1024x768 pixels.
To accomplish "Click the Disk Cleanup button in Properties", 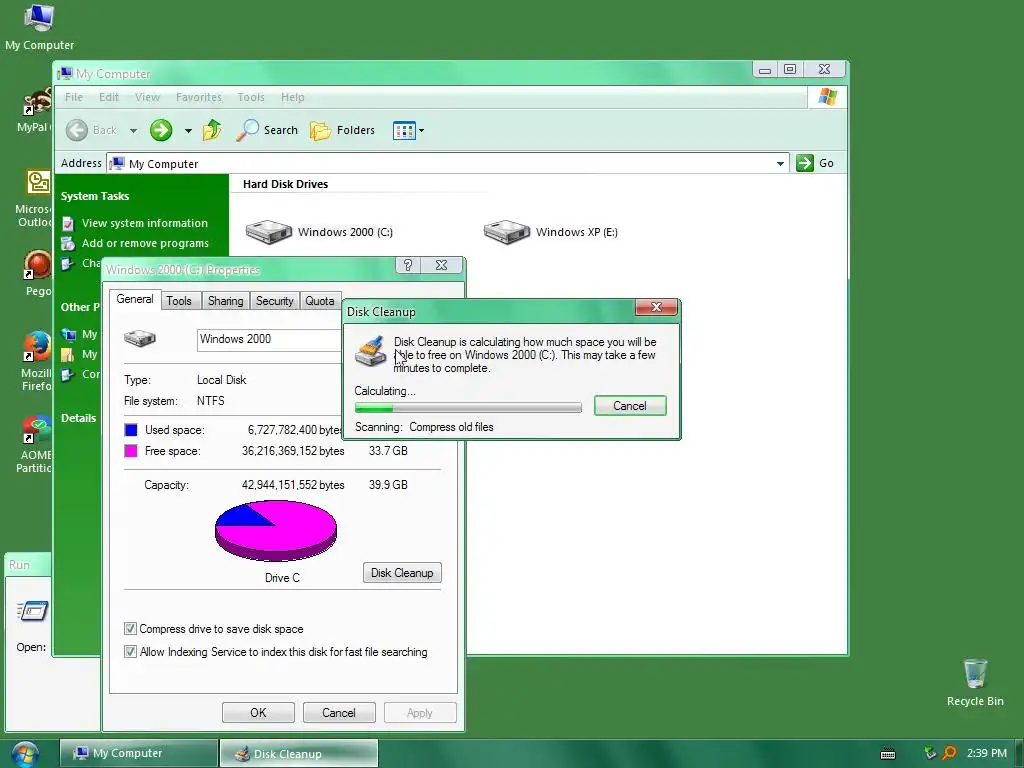I will tap(402, 573).
